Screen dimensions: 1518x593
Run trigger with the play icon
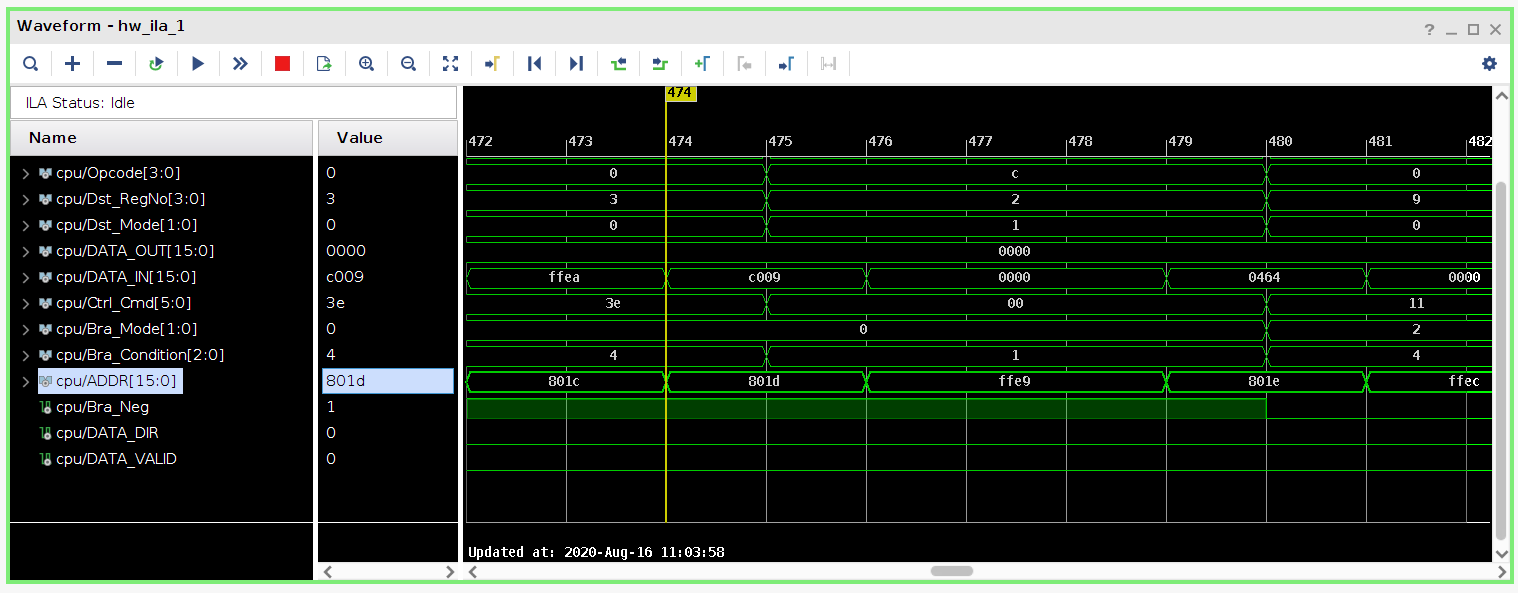click(198, 64)
